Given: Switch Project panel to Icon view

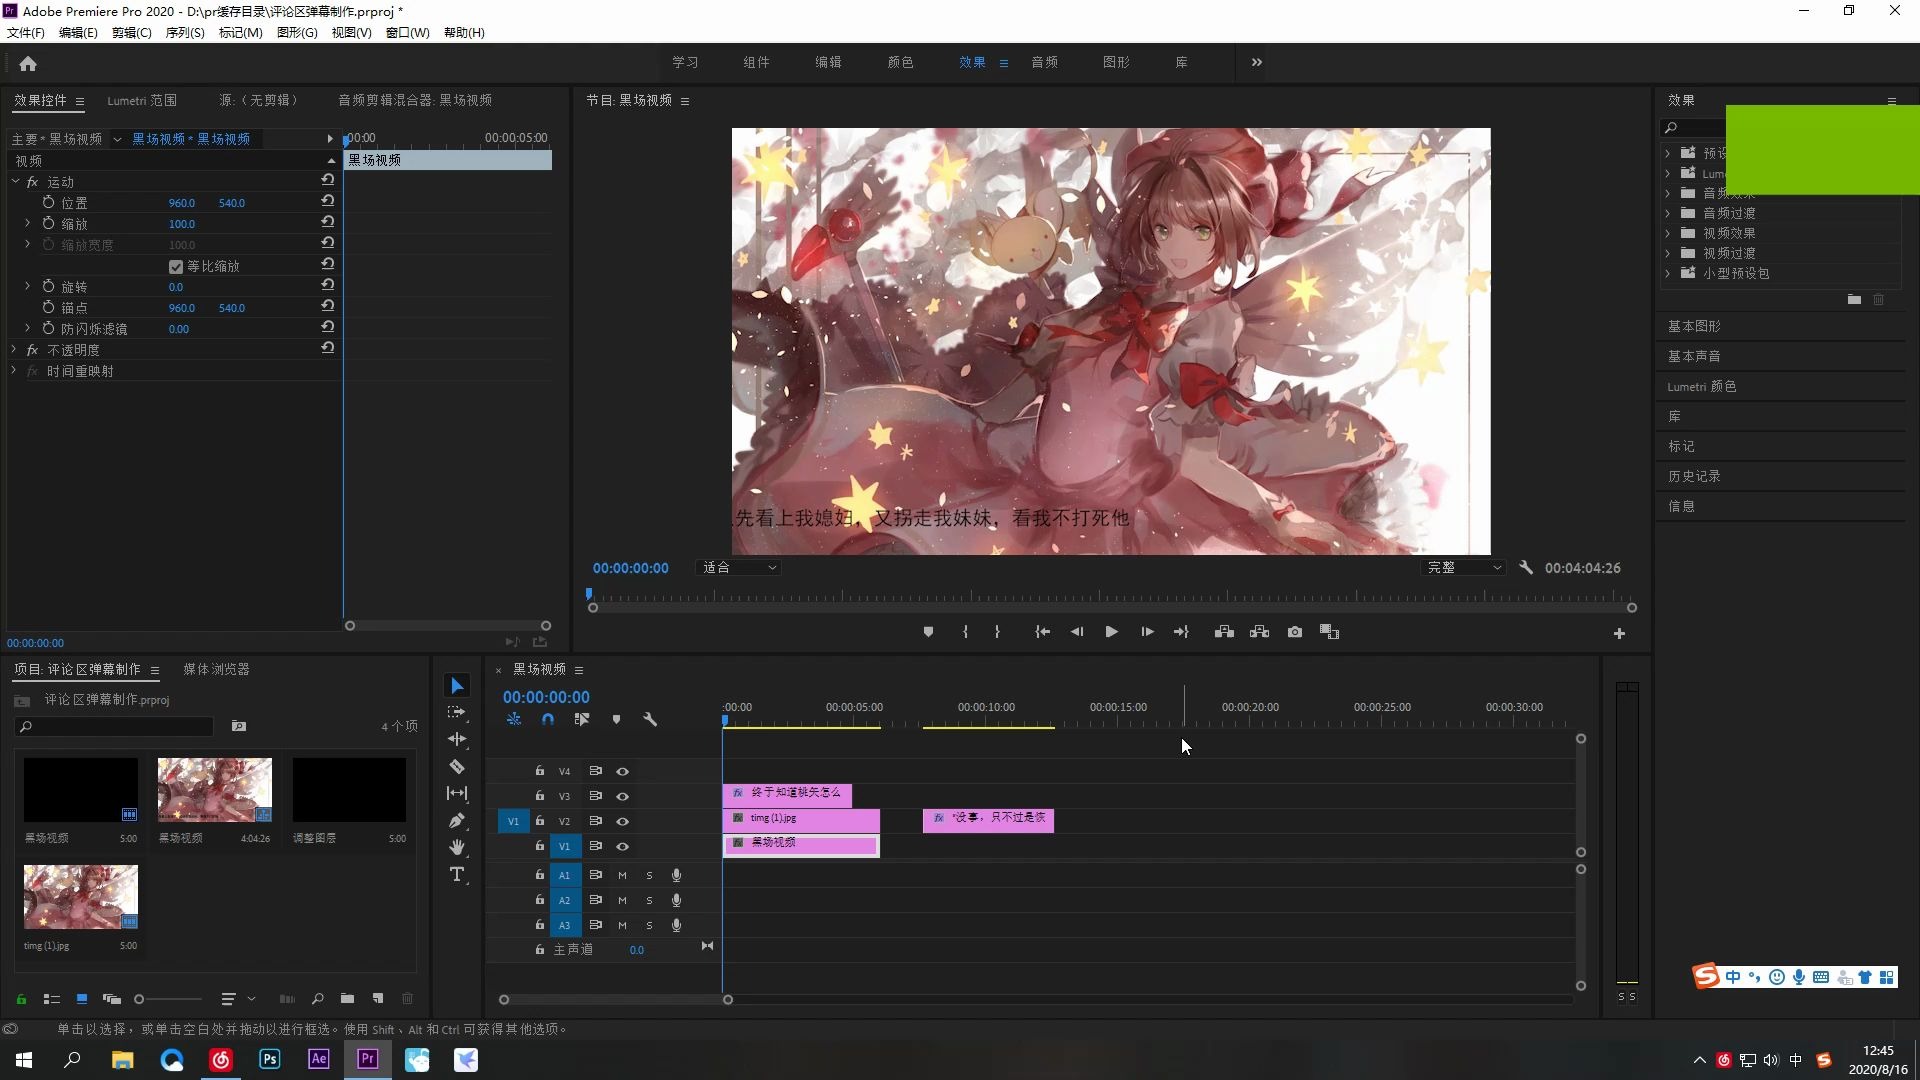Looking at the screenshot, I should tap(82, 998).
